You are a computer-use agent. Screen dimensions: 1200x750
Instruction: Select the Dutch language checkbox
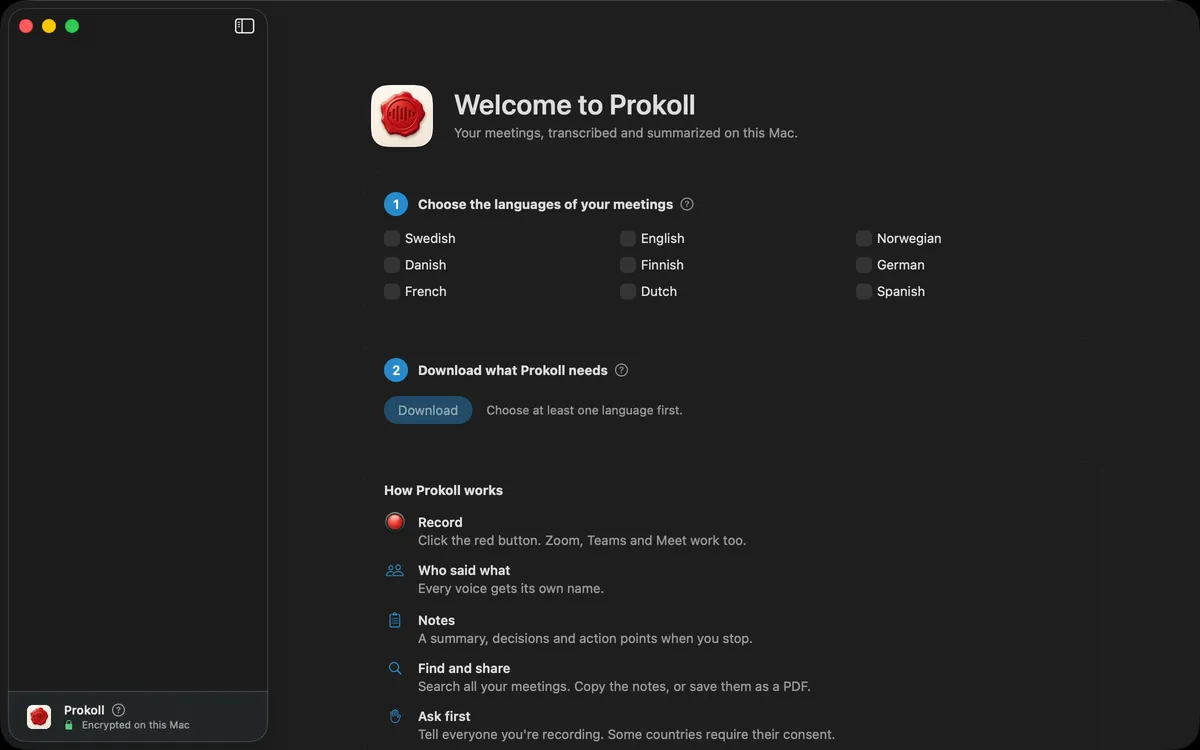pyautogui.click(x=628, y=291)
